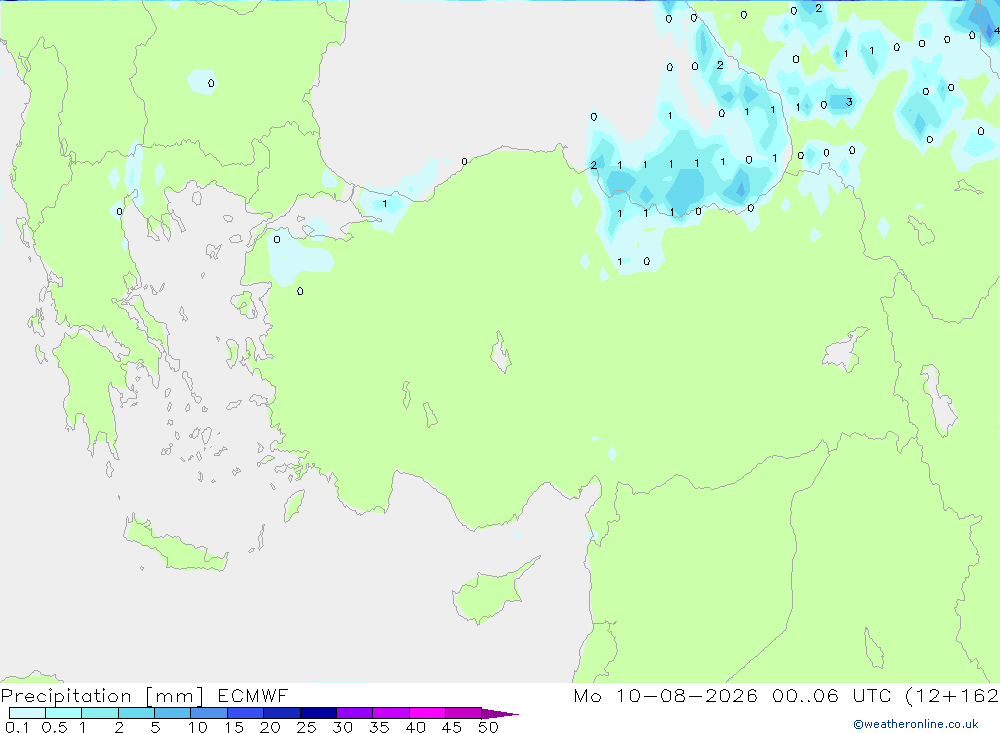
Task: Click the 0.5–1 mm legend color swatch
Action: (64, 713)
